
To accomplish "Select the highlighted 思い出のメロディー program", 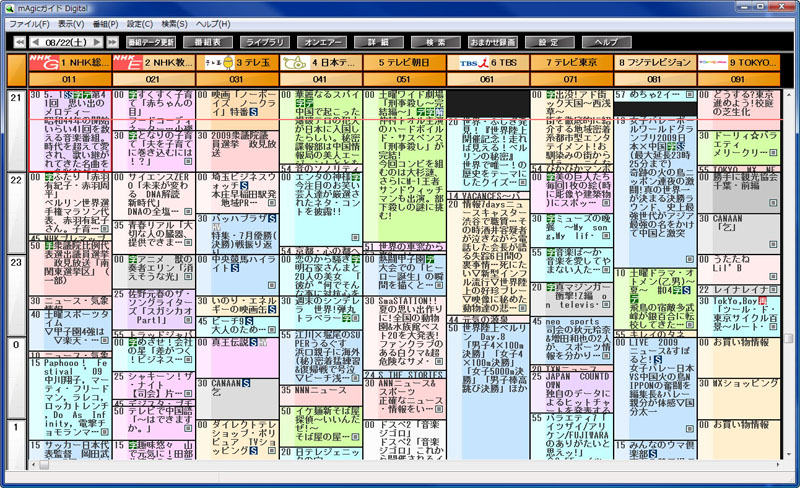I will pyautogui.click(x=70, y=131).
